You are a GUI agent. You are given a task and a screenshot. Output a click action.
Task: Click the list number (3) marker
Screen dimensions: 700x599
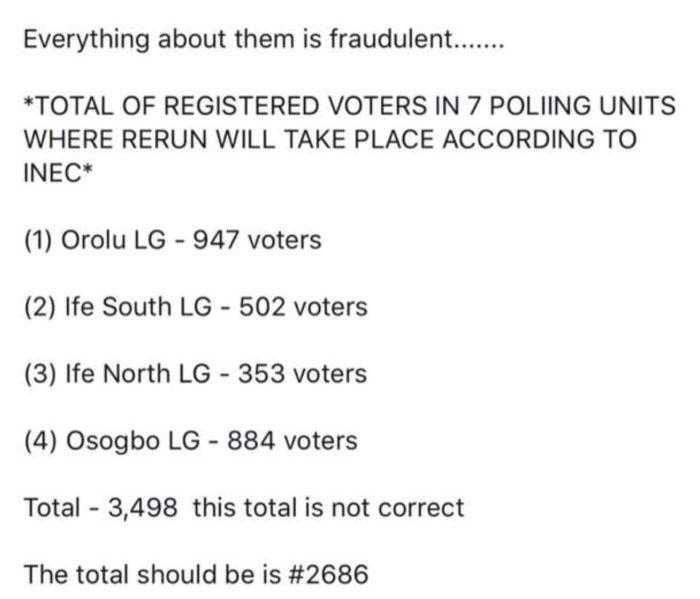[x=41, y=374]
